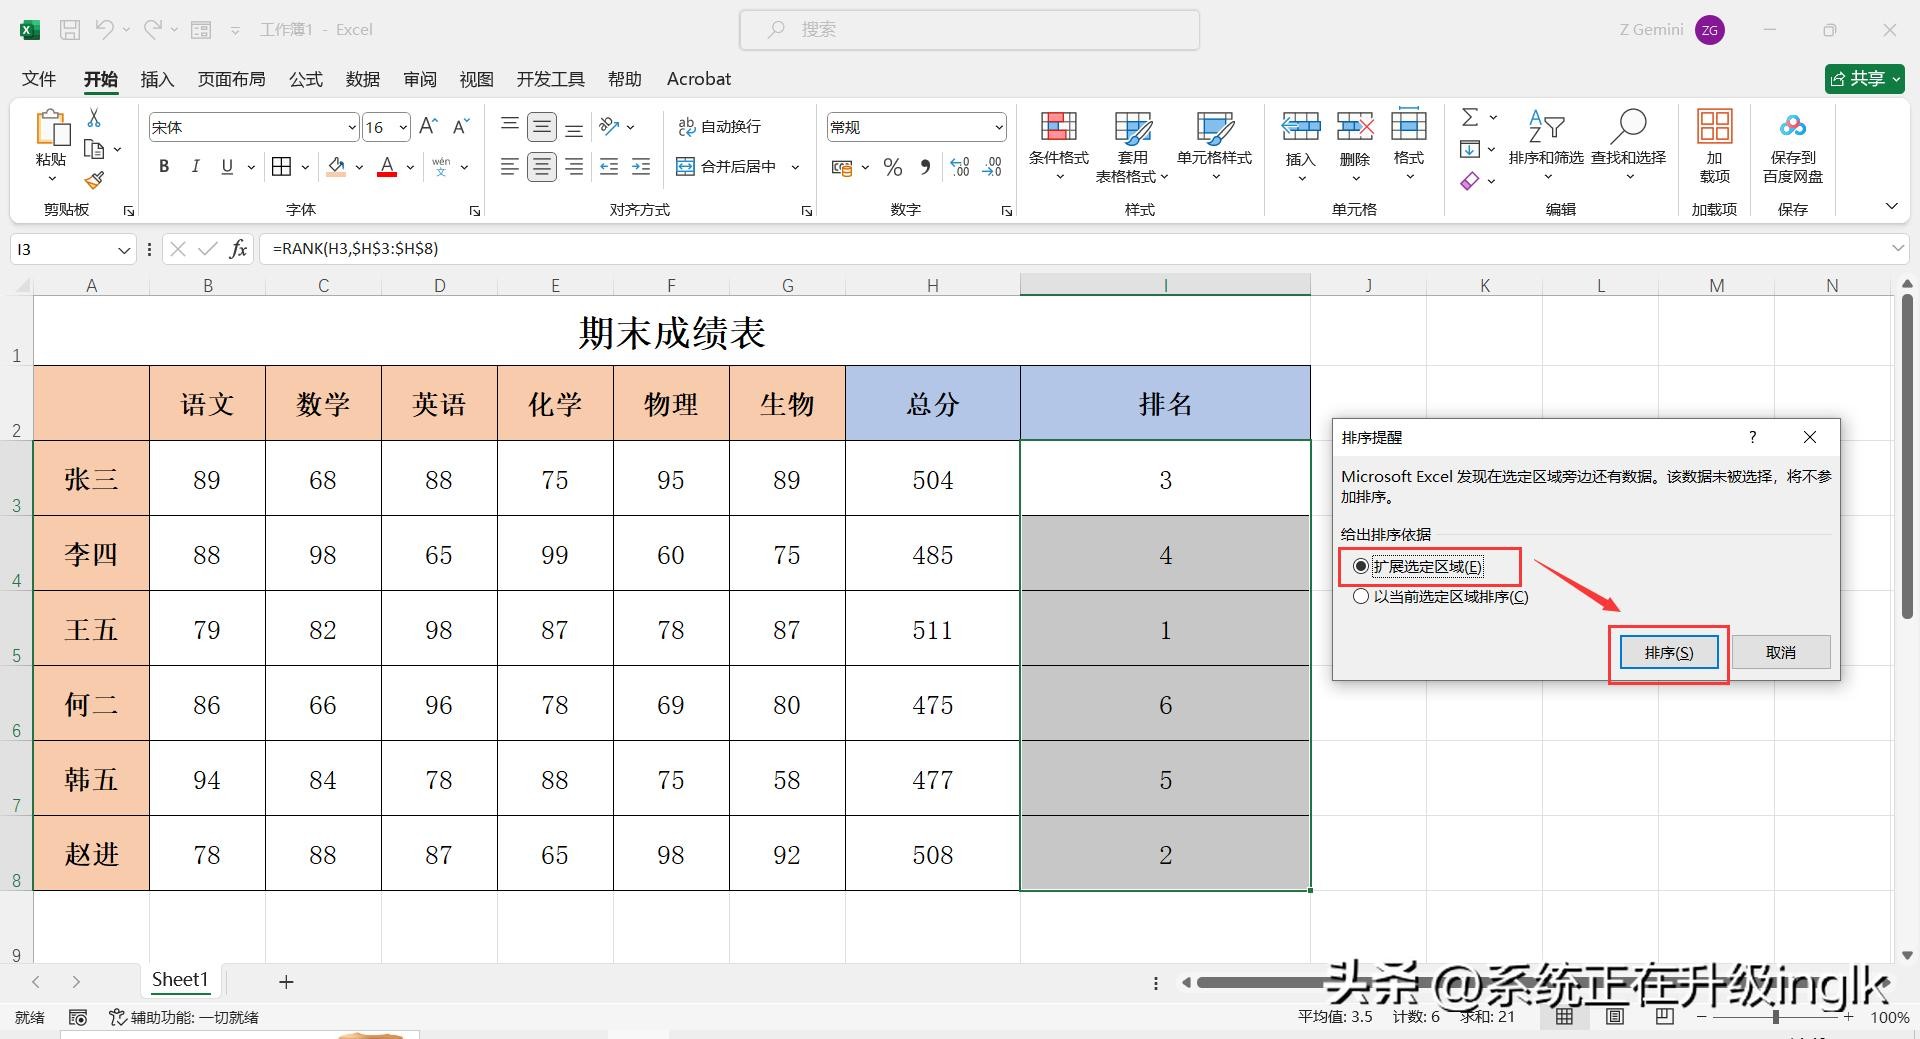Click the Italic formatting icon
The height and width of the screenshot is (1039, 1920).
pos(196,167)
